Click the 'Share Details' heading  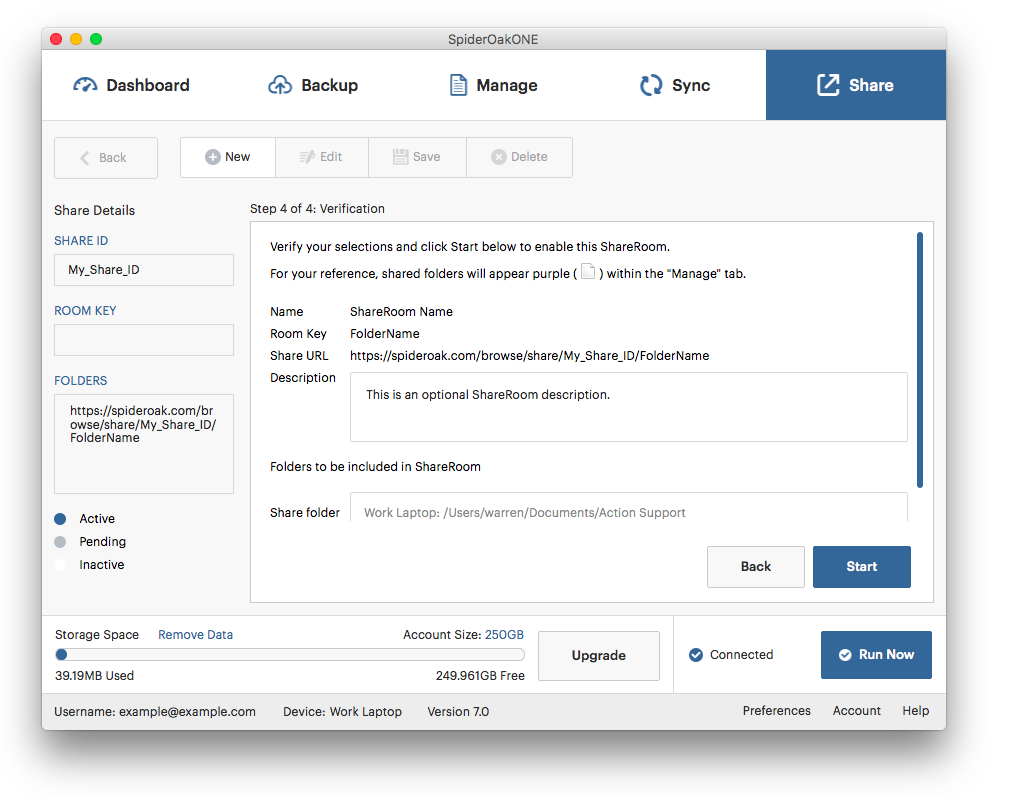95,211
